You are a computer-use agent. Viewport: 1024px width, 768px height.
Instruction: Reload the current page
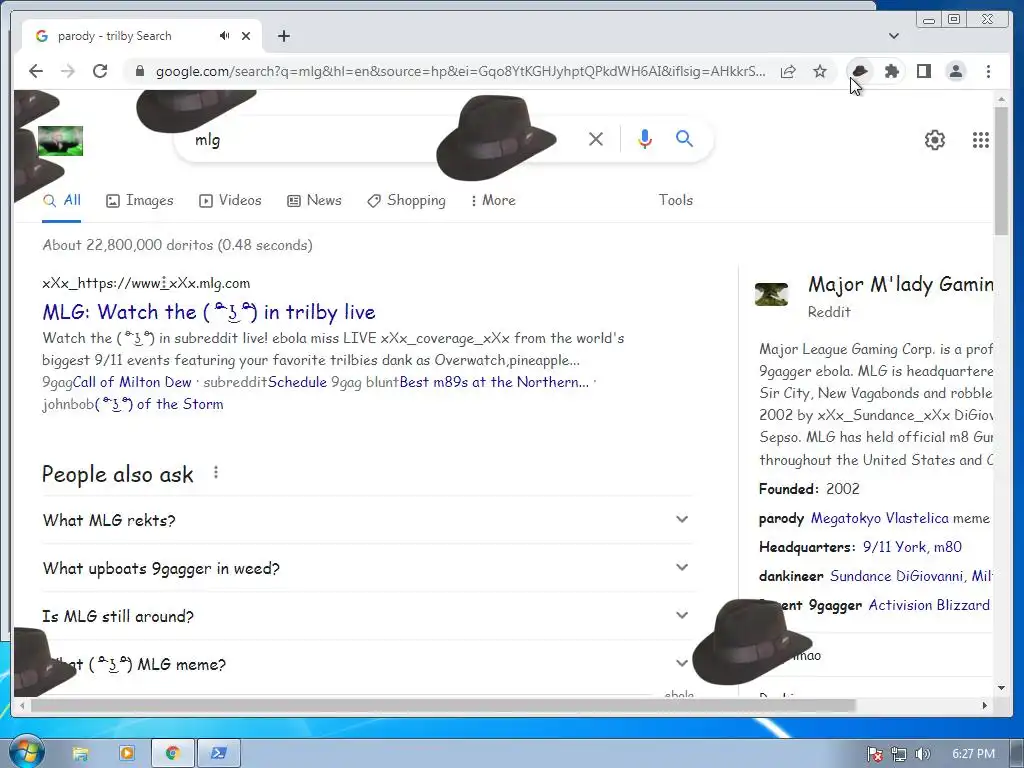pos(100,71)
